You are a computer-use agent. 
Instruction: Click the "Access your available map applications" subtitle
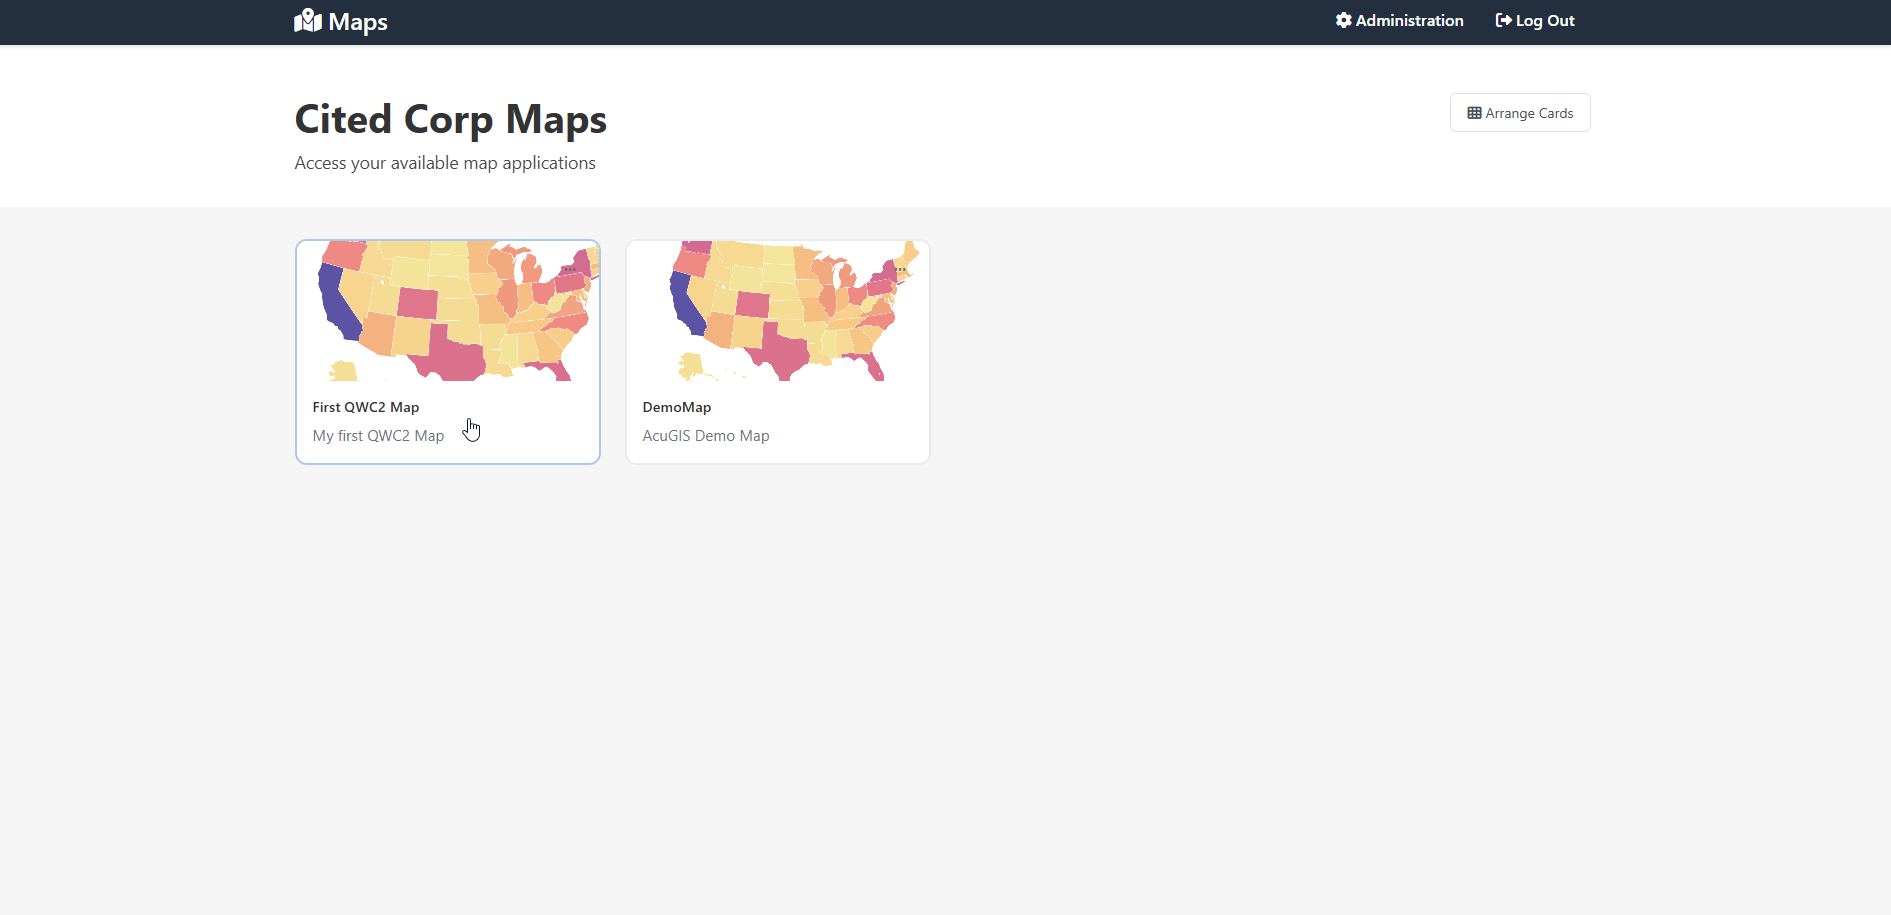[445, 163]
